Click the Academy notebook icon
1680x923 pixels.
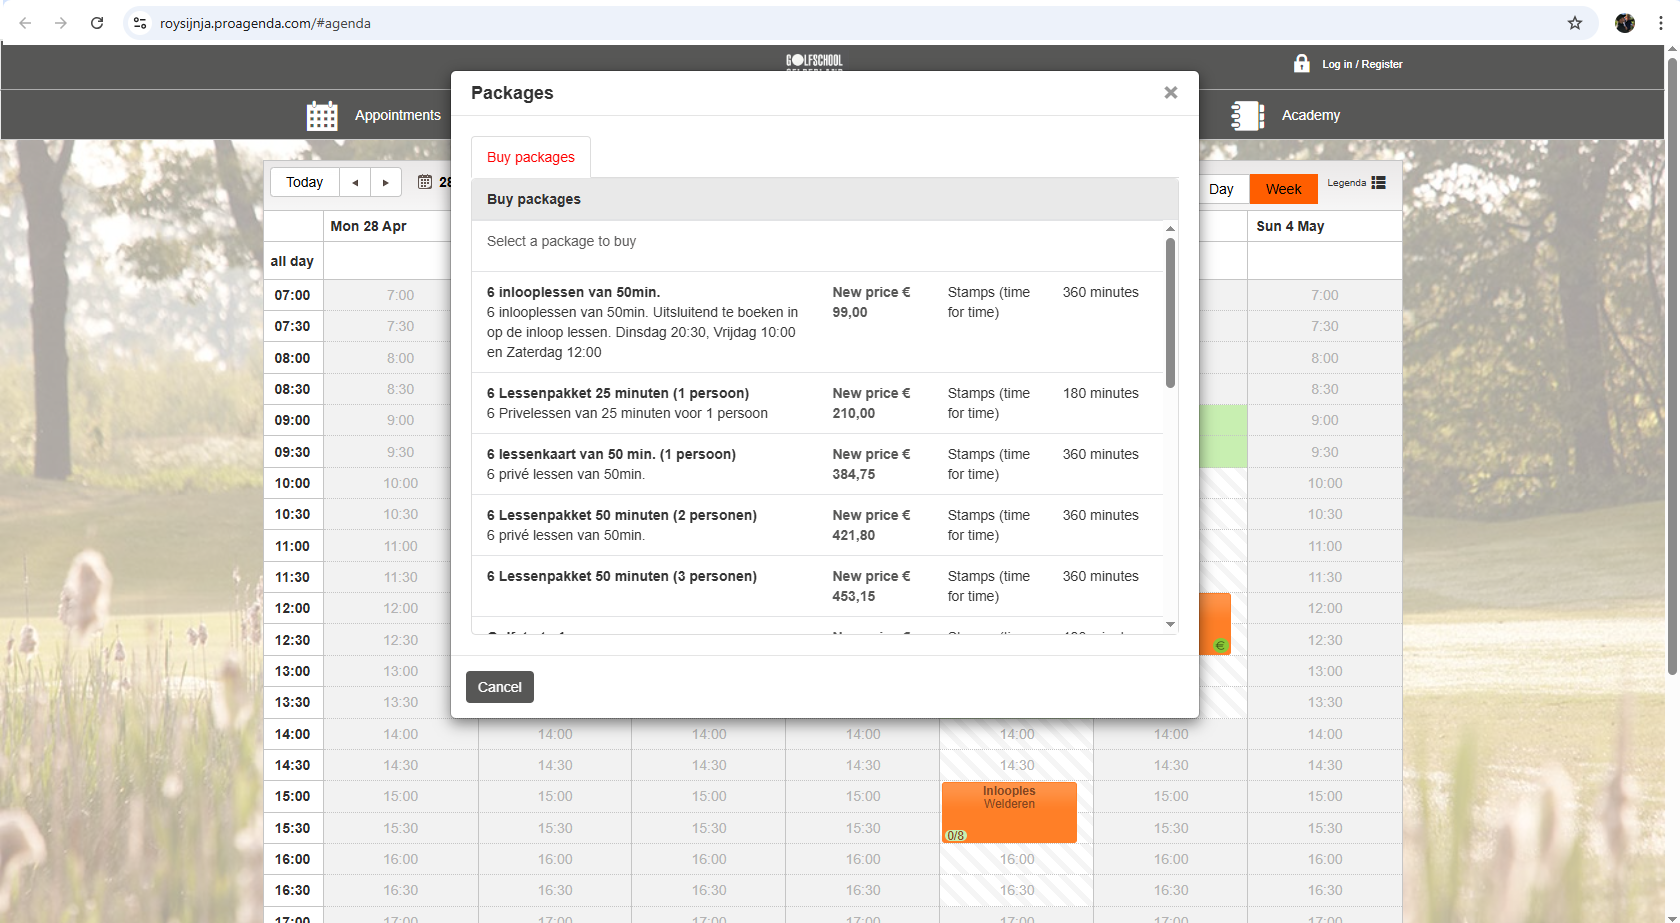[1247, 116]
